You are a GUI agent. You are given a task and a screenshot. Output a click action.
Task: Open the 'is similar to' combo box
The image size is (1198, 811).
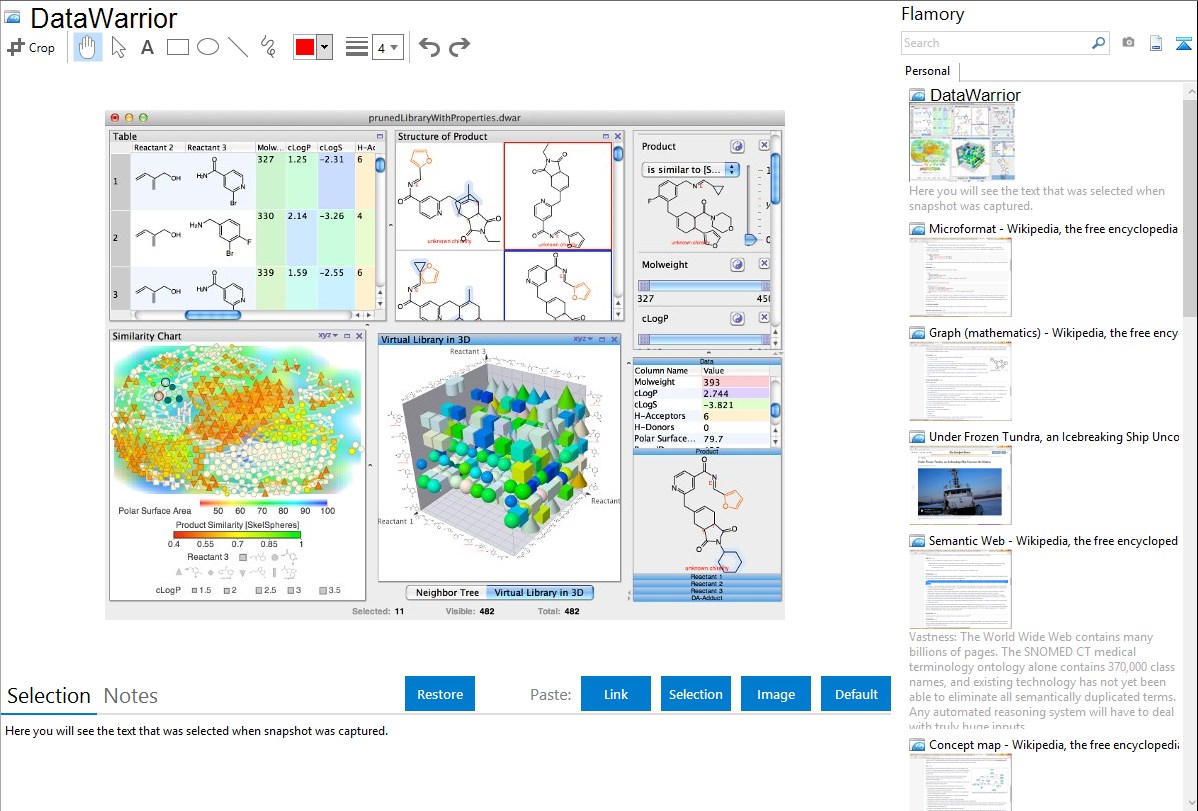click(x=691, y=170)
